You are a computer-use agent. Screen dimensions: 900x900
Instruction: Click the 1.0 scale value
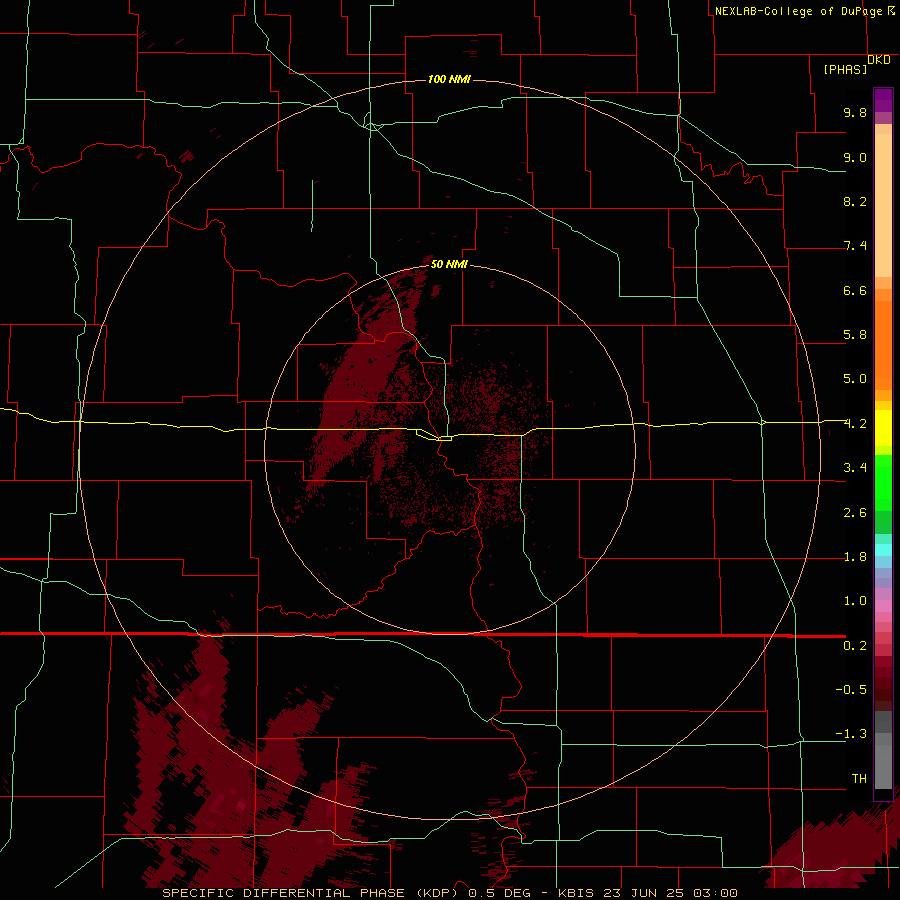point(855,601)
